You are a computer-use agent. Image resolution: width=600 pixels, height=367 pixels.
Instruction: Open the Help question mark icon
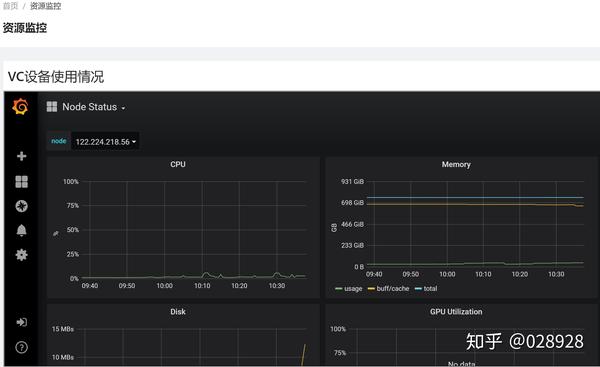(21, 347)
